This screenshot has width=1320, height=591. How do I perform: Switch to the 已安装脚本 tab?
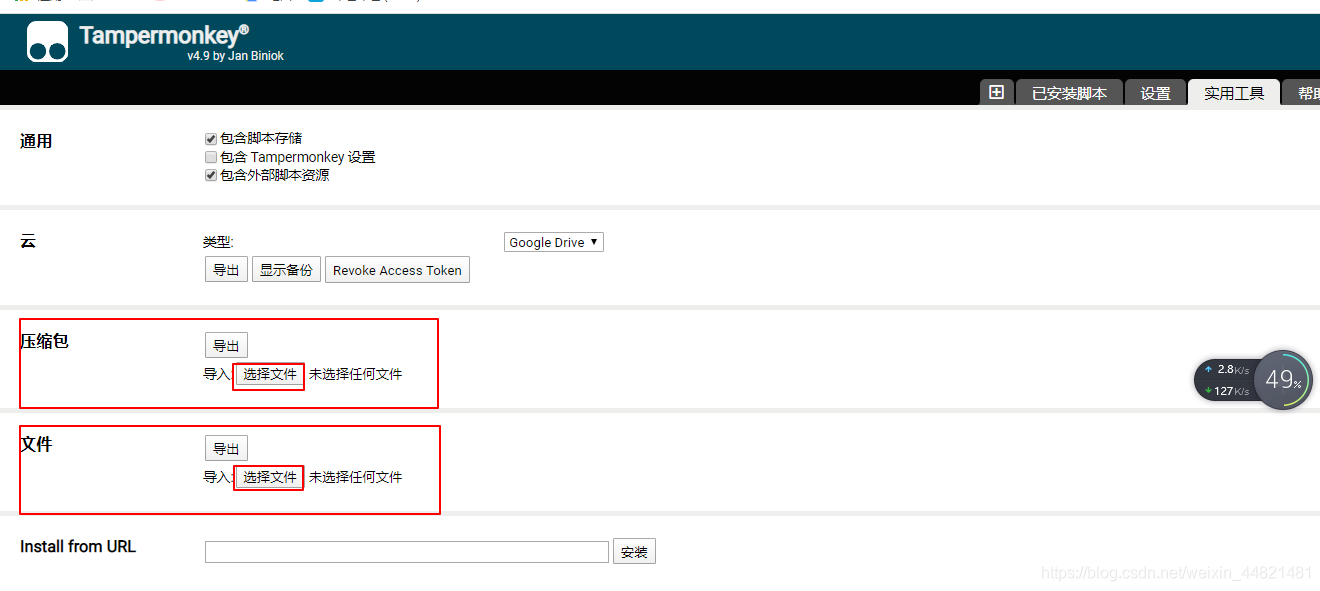click(x=1069, y=93)
